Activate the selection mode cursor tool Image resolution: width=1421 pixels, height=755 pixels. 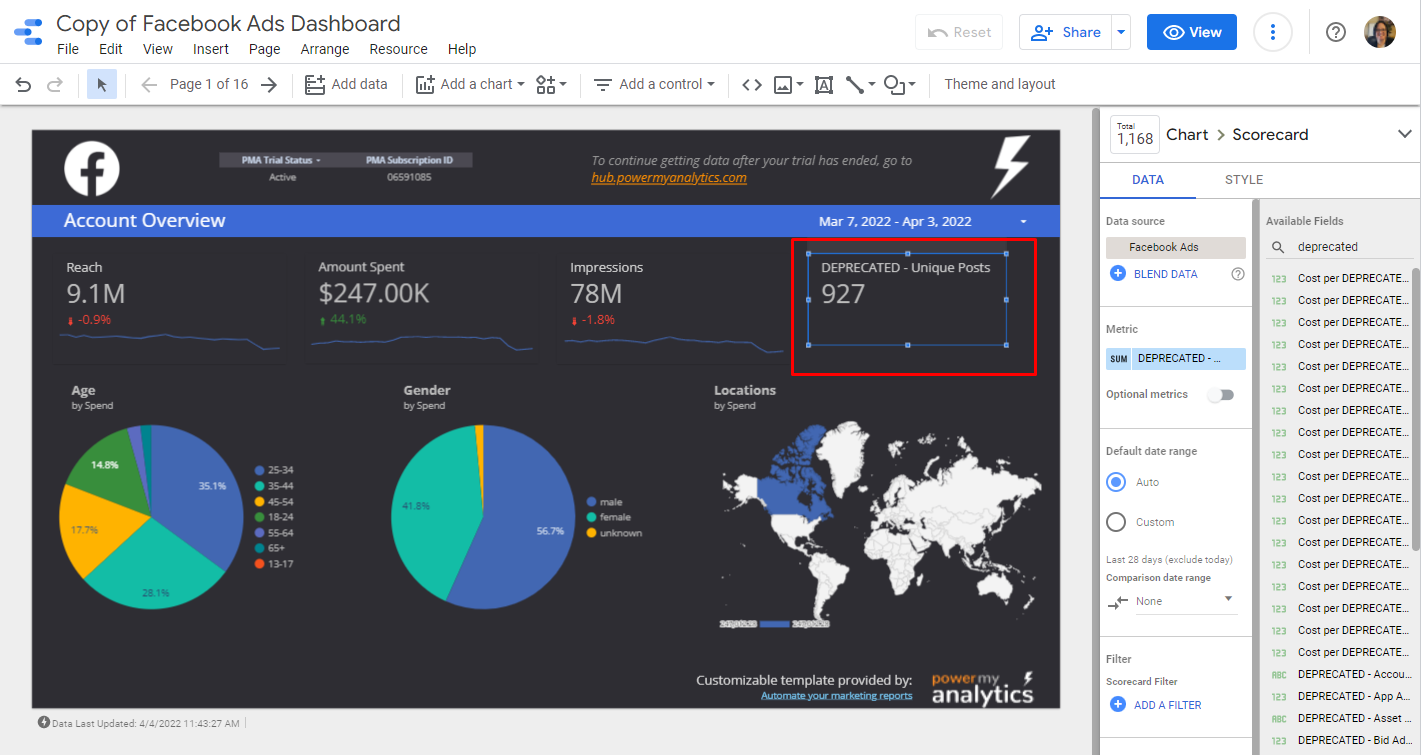click(102, 85)
